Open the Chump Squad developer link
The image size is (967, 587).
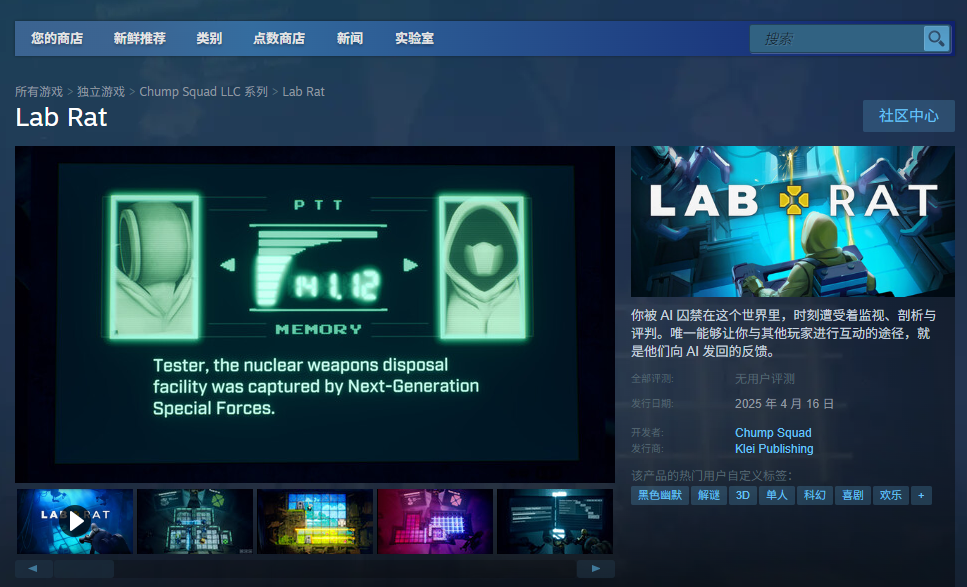click(773, 433)
